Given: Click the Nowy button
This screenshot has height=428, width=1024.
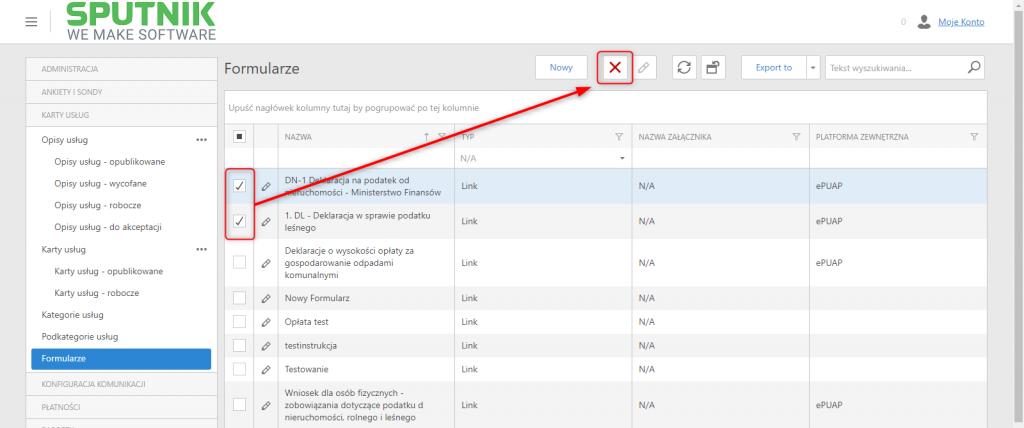Looking at the screenshot, I should coord(561,67).
